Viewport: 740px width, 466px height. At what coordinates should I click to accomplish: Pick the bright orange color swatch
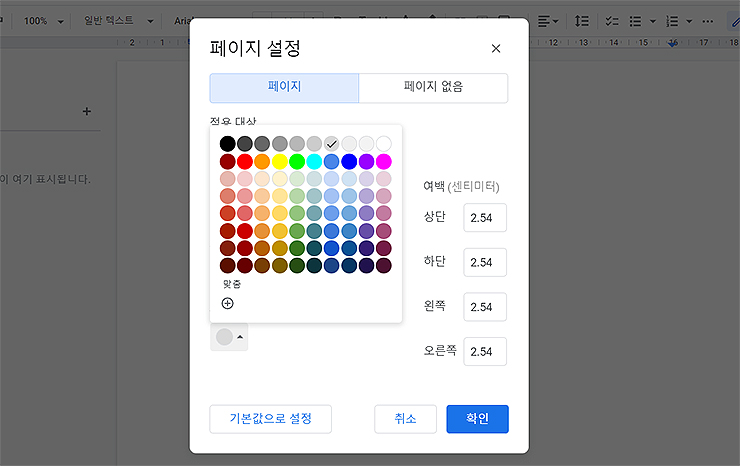click(x=262, y=161)
